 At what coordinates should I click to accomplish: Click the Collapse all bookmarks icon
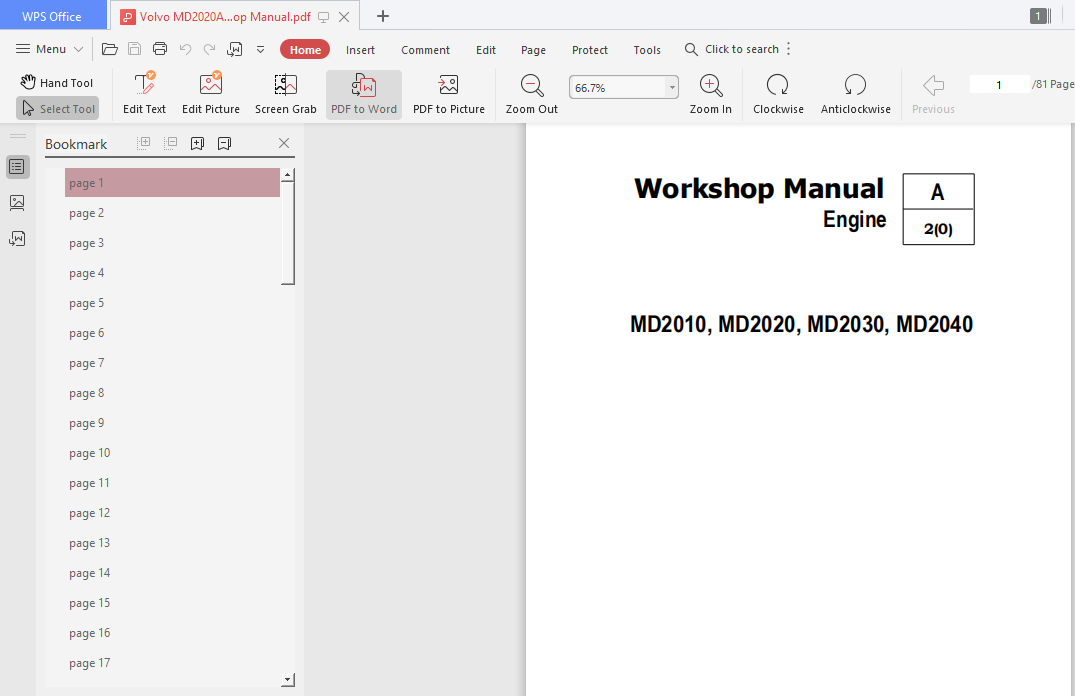[171, 143]
